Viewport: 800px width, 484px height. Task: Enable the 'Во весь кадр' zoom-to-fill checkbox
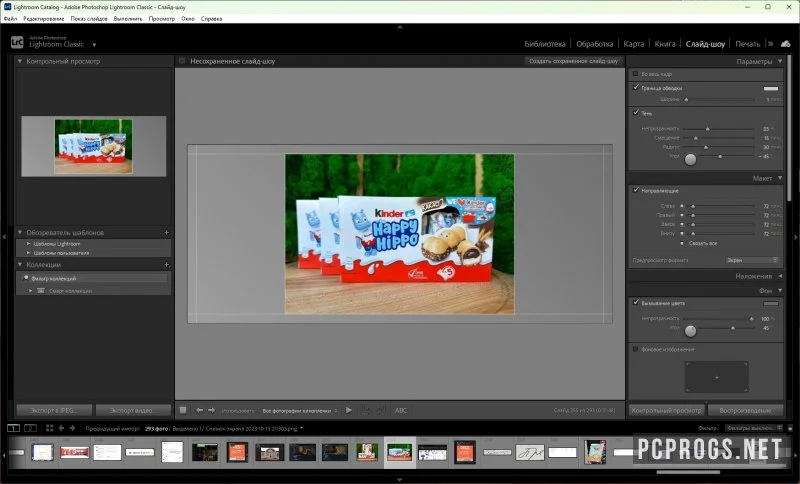(x=635, y=74)
